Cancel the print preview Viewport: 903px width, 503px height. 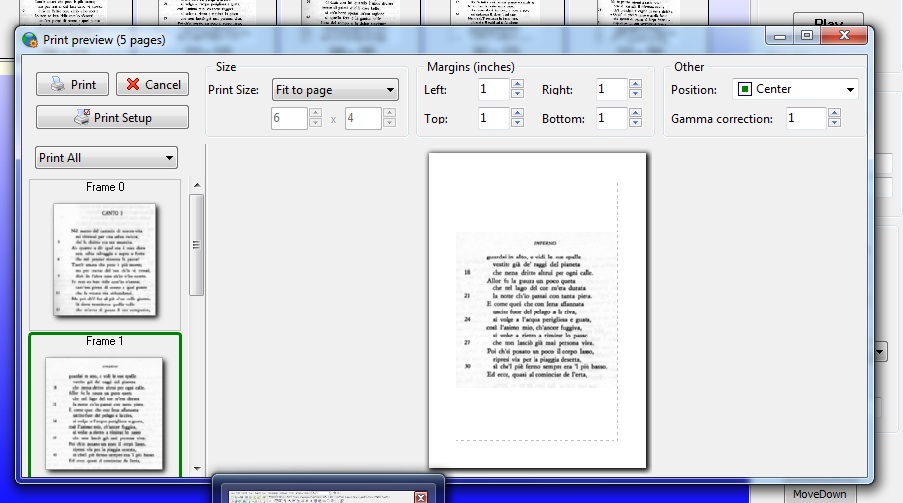click(x=153, y=85)
